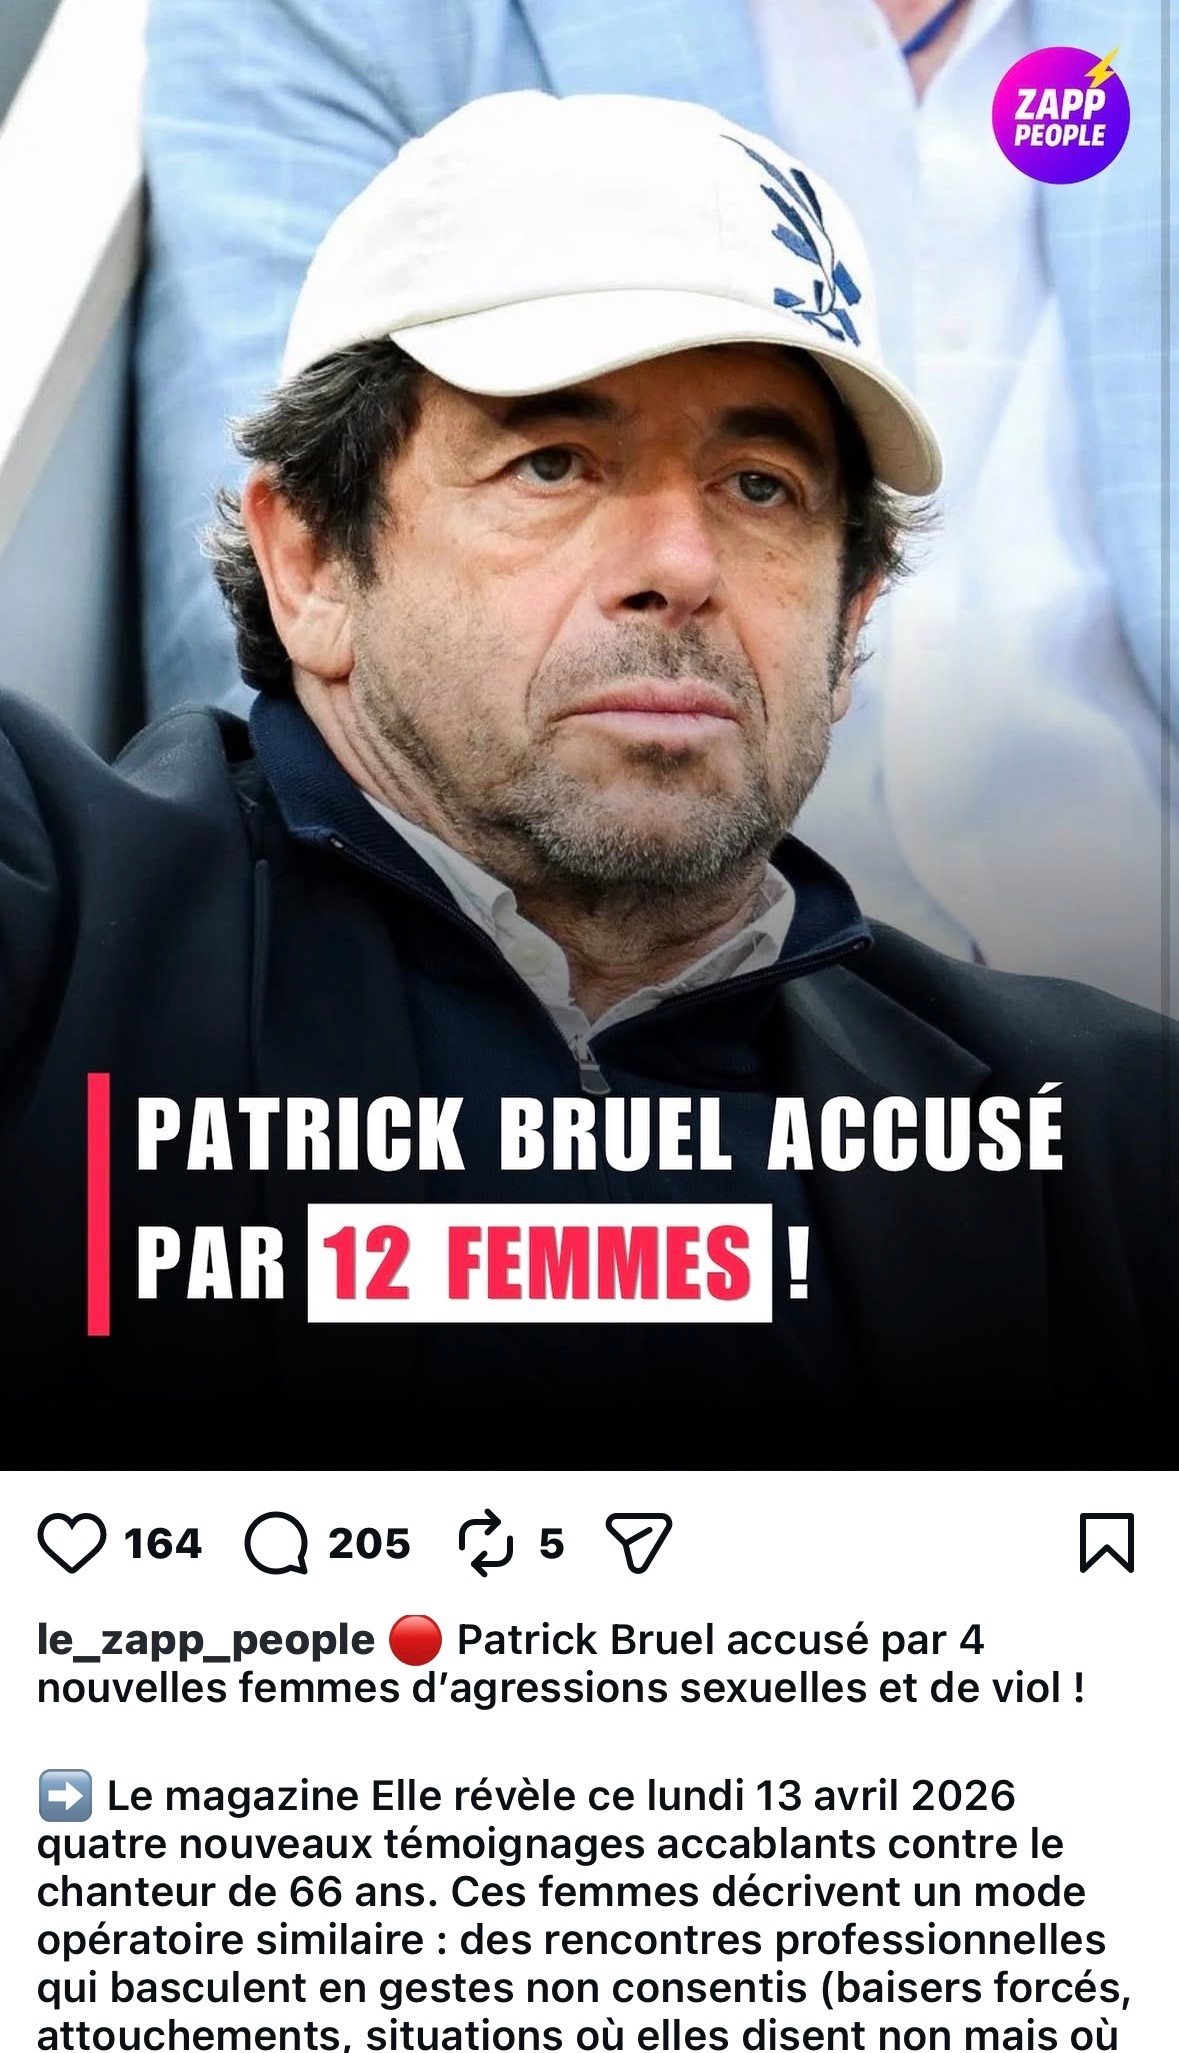View the 5 reposts count
Viewport: 1179px width, 2053px height.
tap(552, 1544)
